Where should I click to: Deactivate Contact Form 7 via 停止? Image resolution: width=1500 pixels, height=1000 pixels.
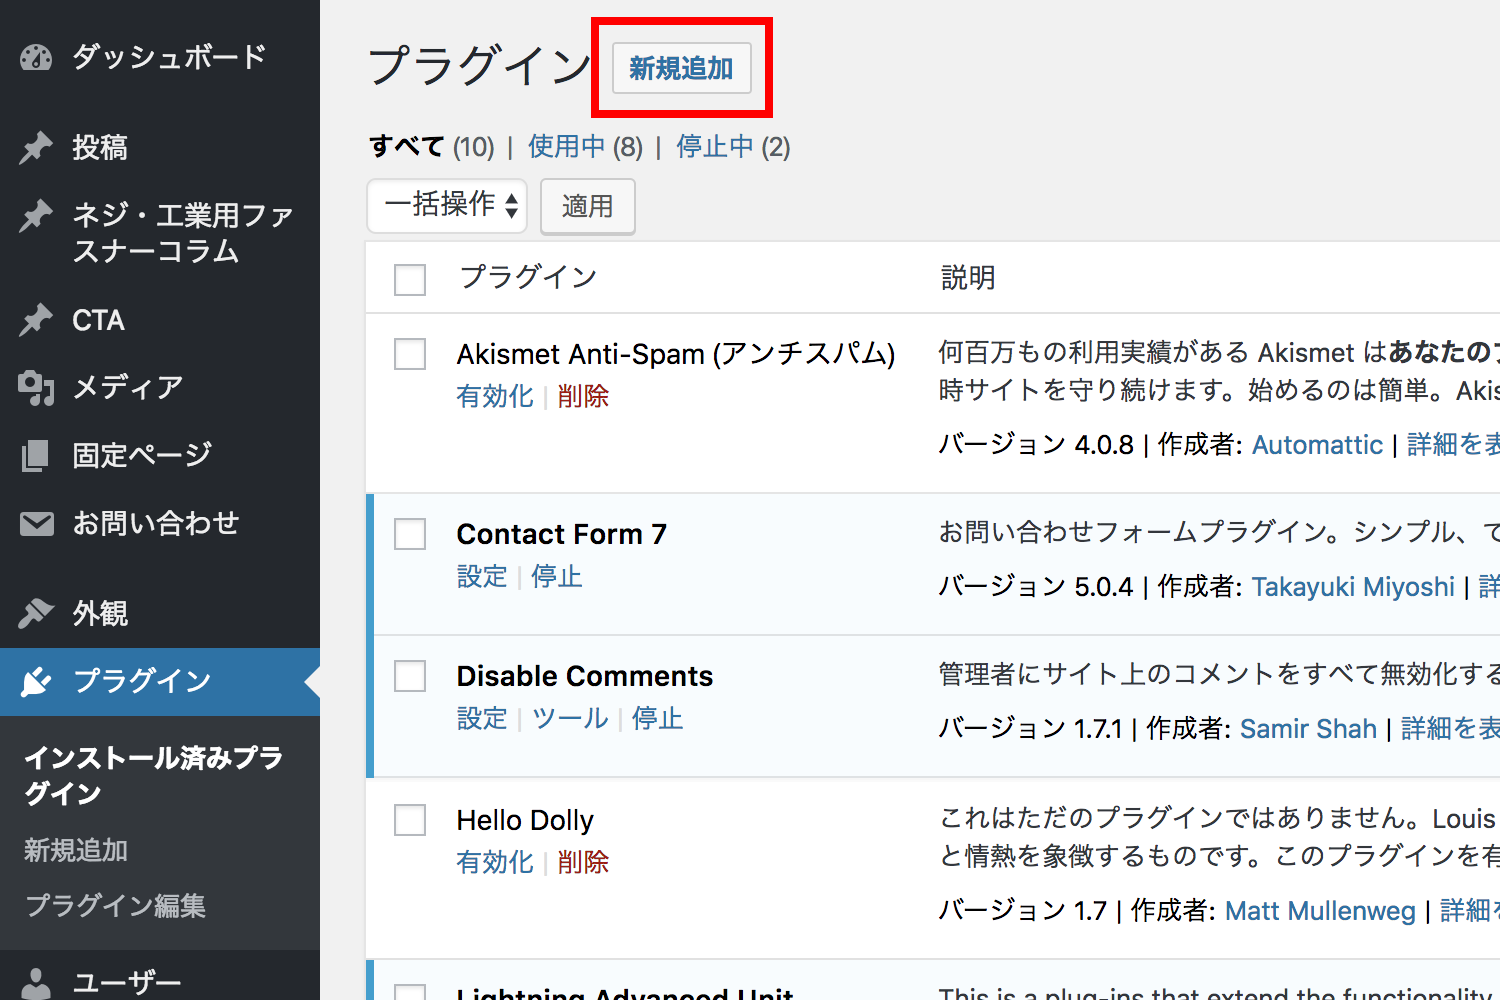(x=557, y=577)
